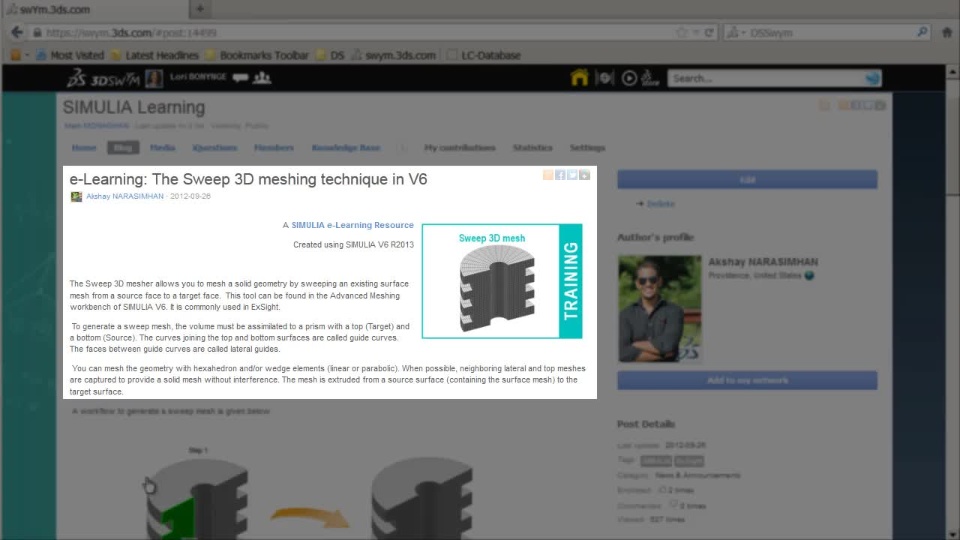The height and width of the screenshot is (540, 960).
Task: Open SIMULIA e-Learning Resource link
Action: 353,225
